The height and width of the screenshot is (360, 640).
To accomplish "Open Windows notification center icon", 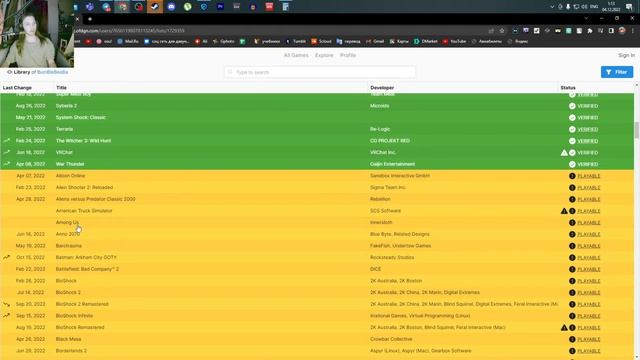I will (629, 7).
